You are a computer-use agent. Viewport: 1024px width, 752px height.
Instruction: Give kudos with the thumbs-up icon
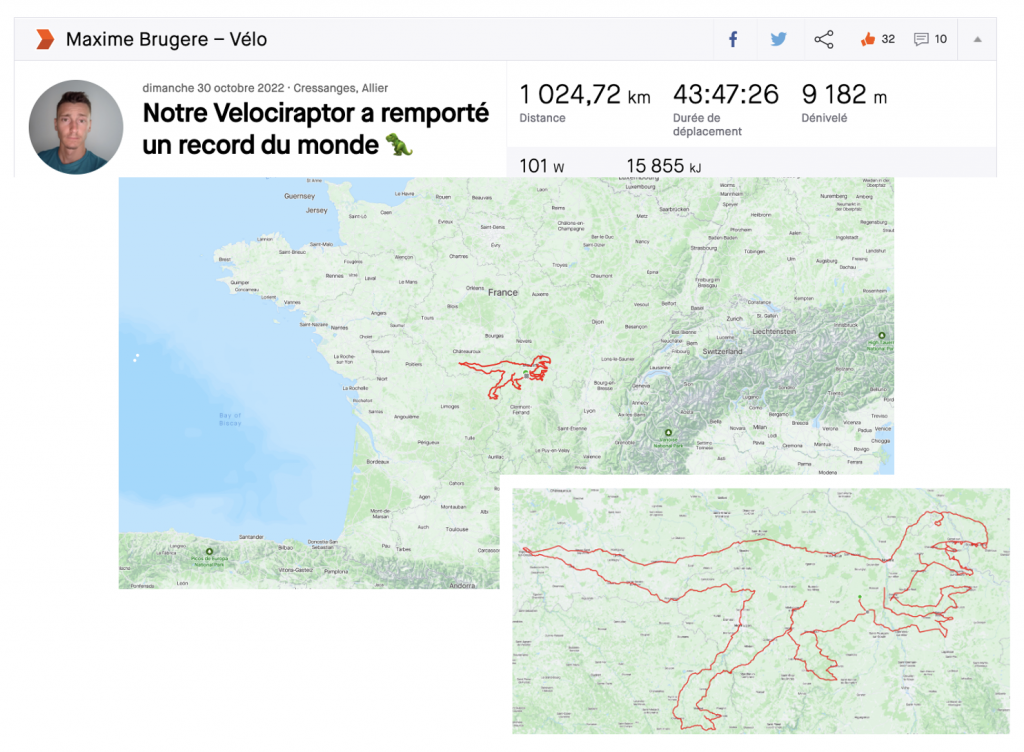click(867, 39)
